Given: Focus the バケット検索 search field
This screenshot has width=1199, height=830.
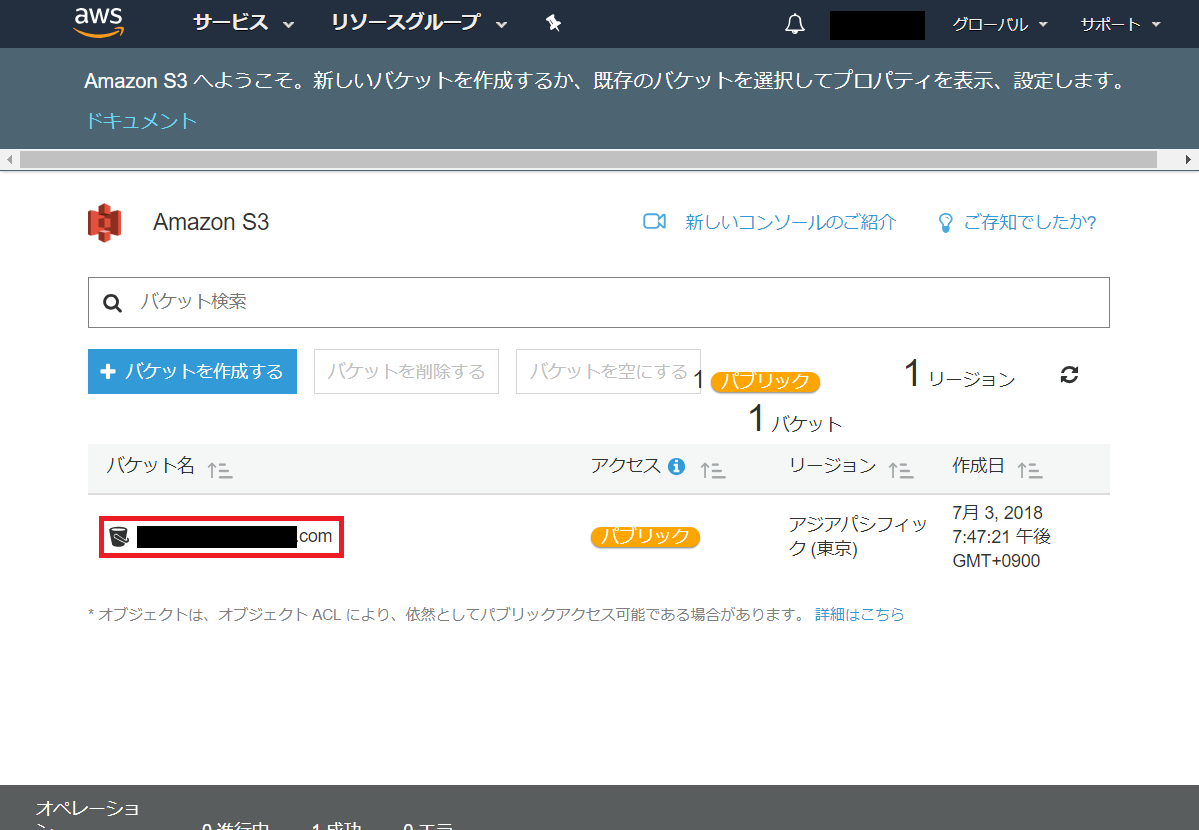Looking at the screenshot, I should 599,302.
